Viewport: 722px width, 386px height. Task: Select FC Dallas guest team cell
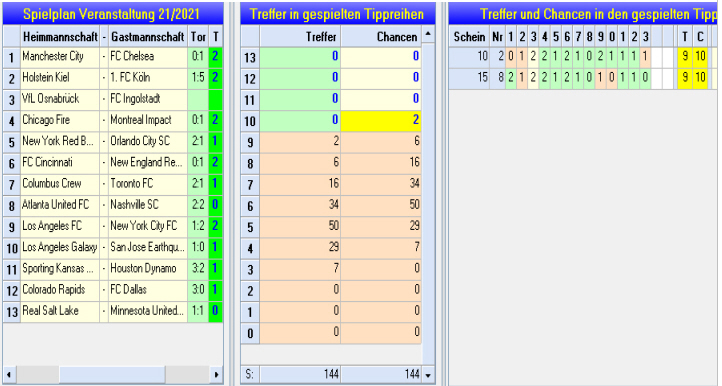pos(148,290)
